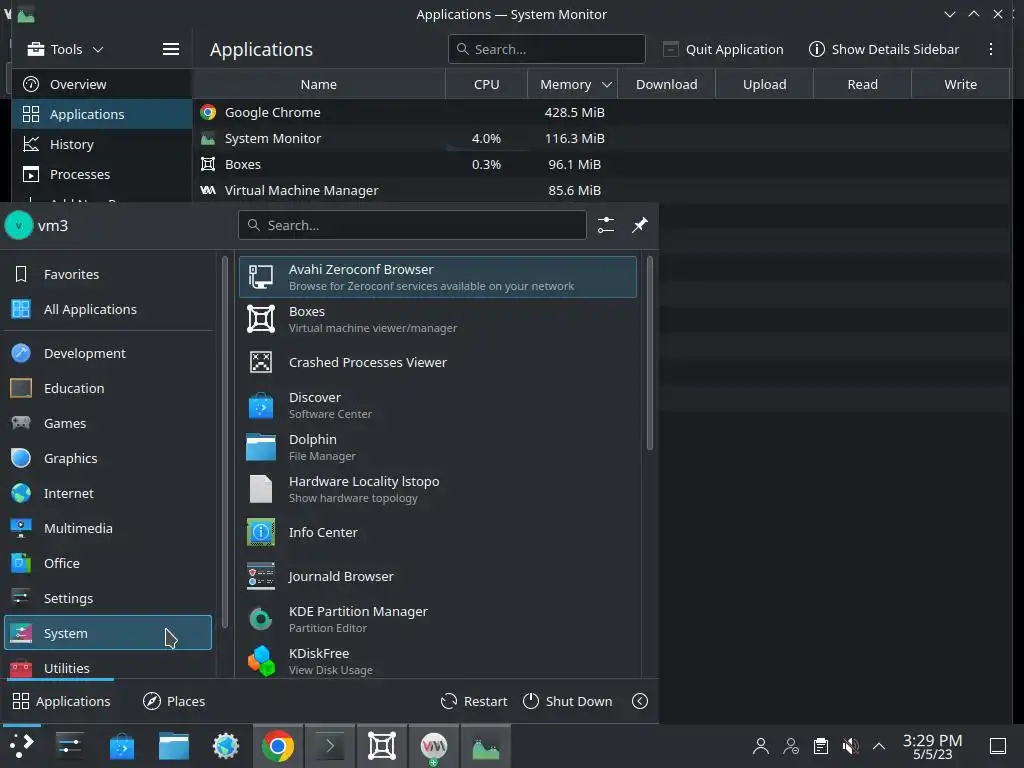Open Virtual Machine Manager taskbar icon

tap(434, 746)
